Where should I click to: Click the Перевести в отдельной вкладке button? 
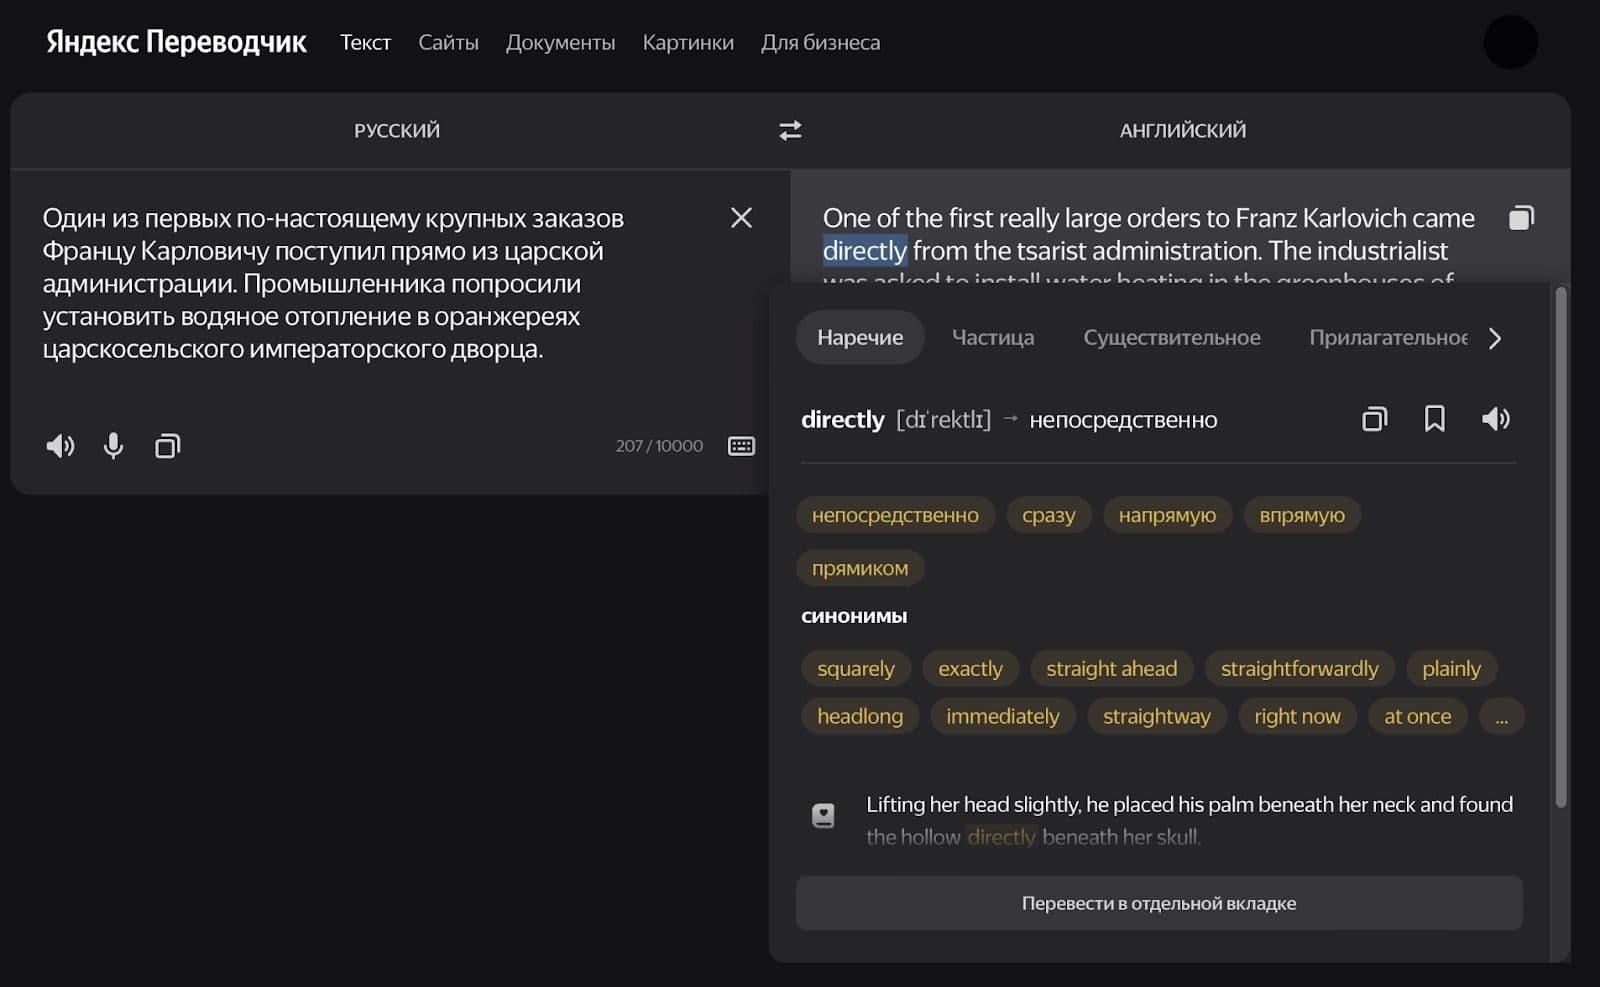coord(1159,903)
